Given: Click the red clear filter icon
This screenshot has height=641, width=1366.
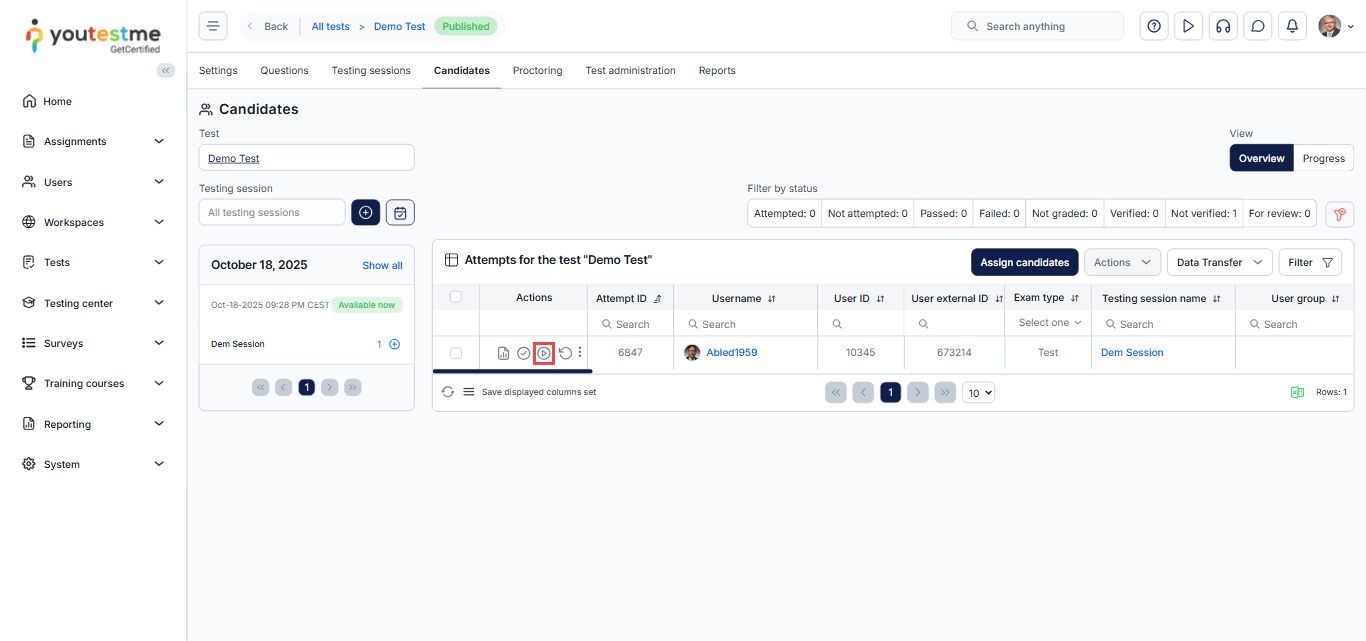Looking at the screenshot, I should pos(1339,213).
